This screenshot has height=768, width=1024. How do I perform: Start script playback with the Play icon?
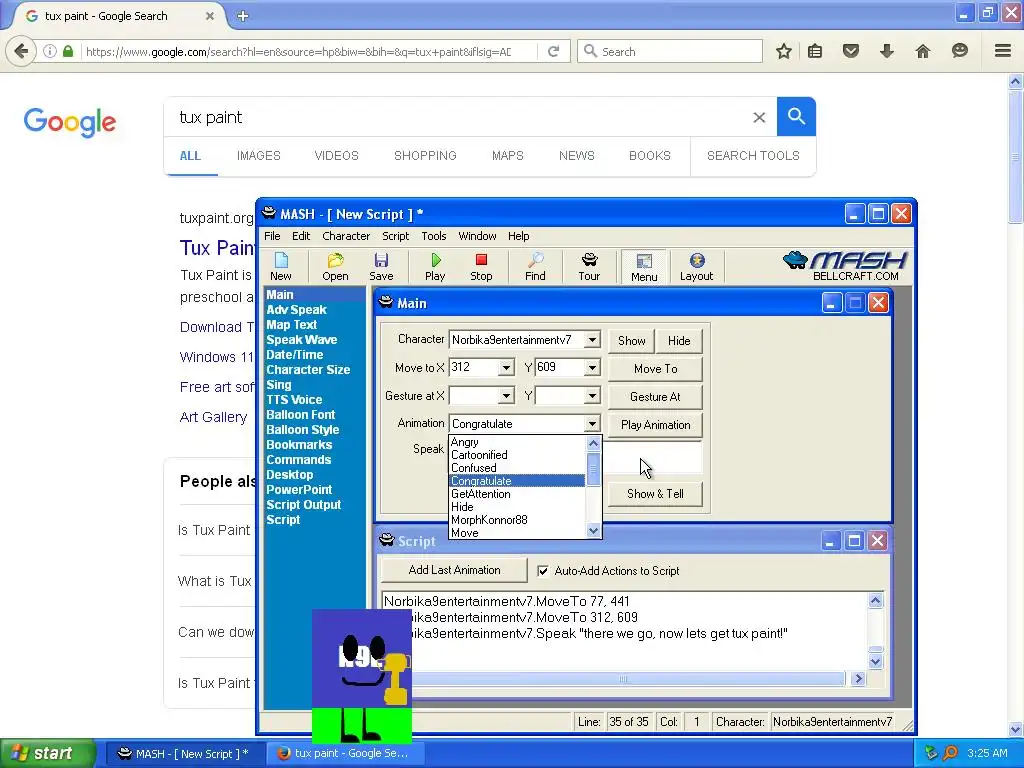click(435, 266)
